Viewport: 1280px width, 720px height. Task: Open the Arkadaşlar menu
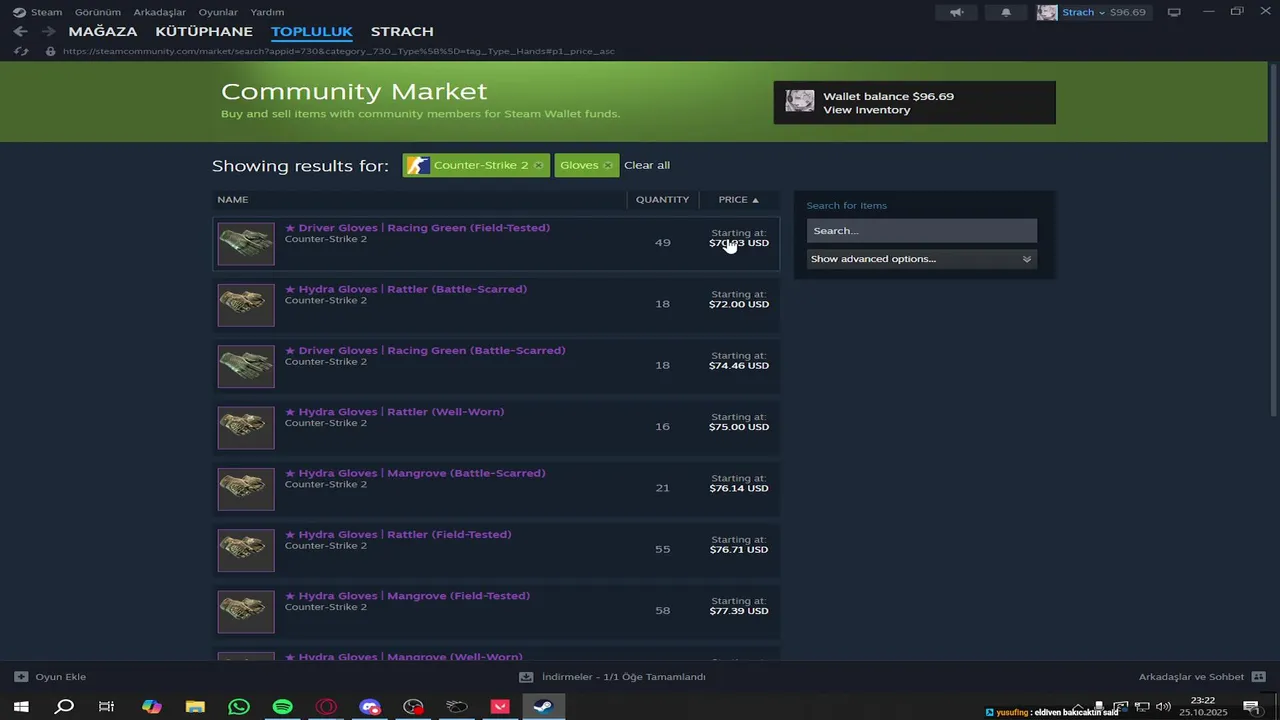(x=160, y=12)
